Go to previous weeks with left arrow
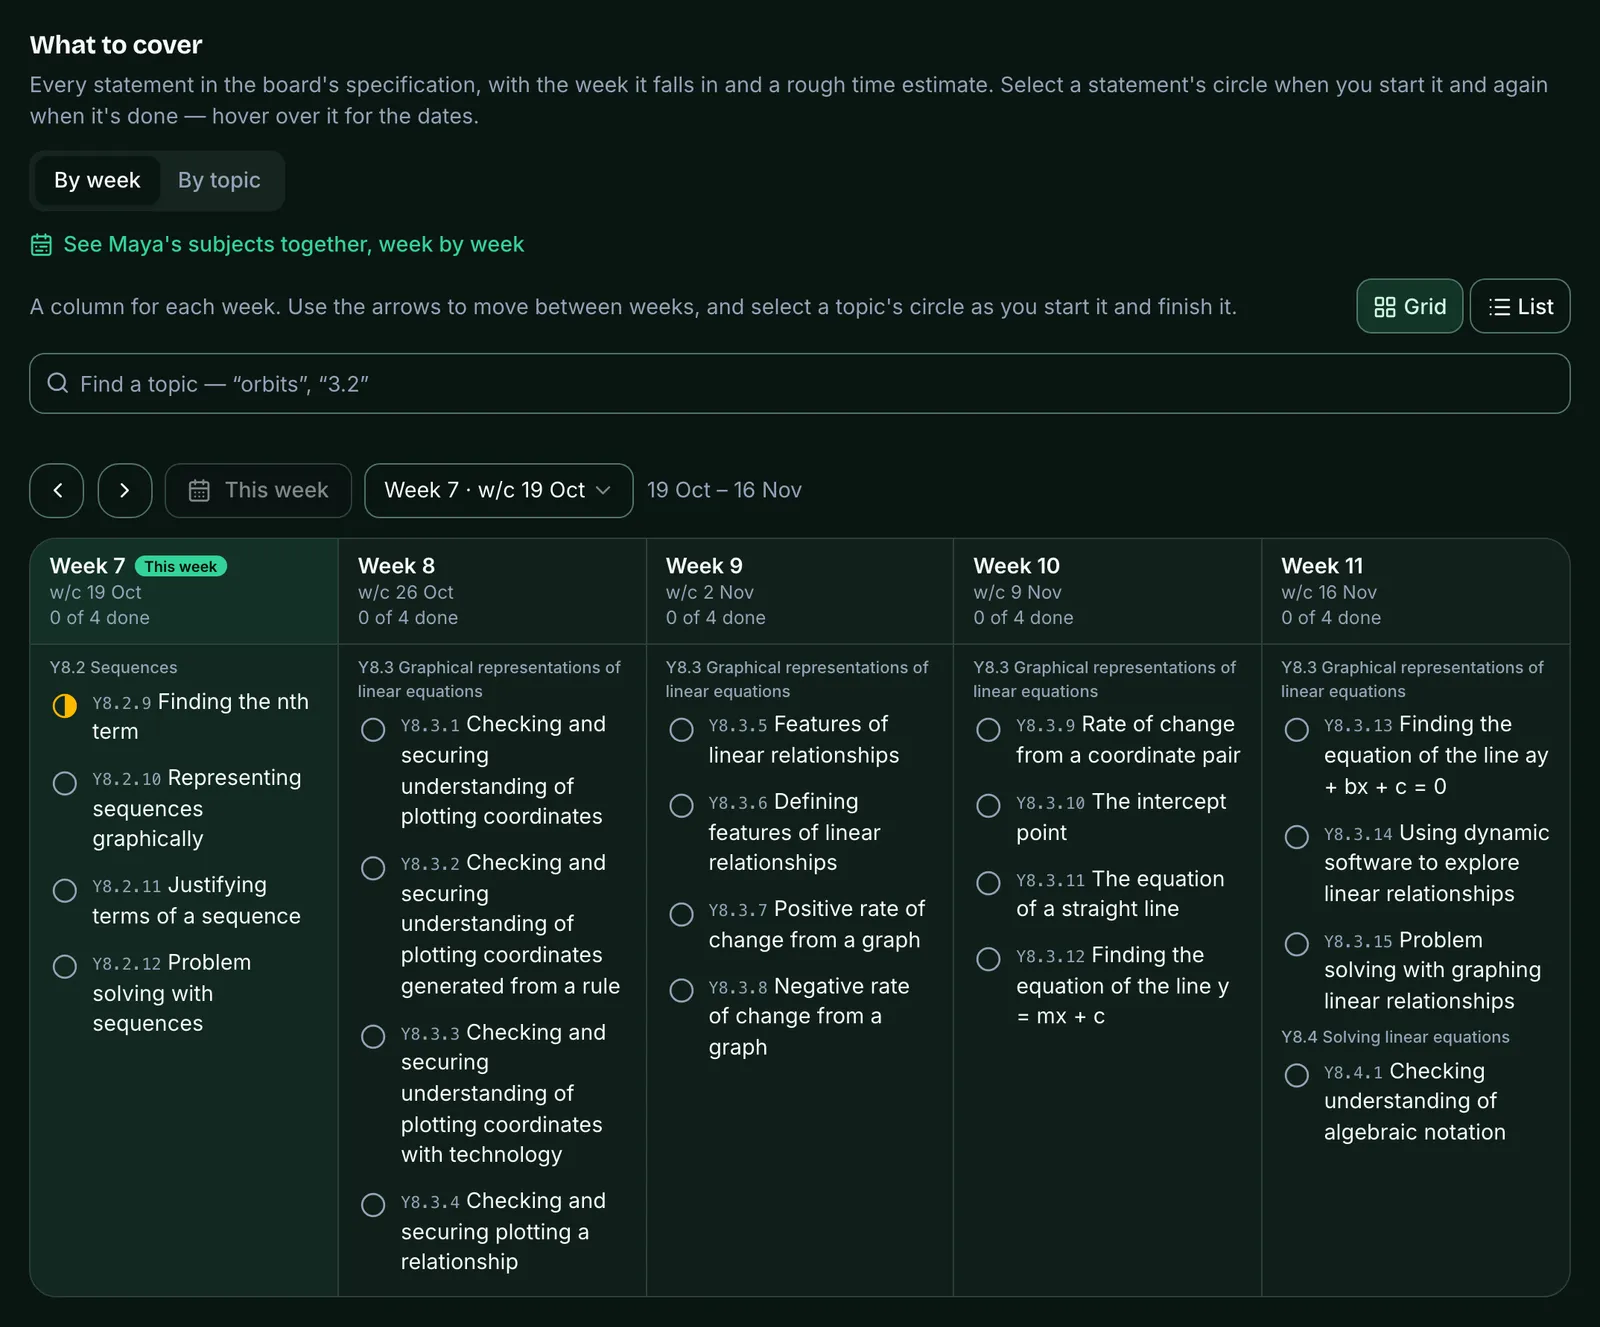This screenshot has width=1600, height=1327. (57, 490)
